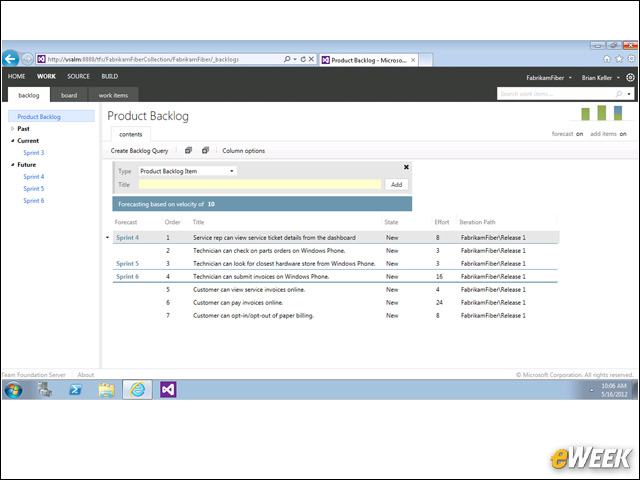Open row menu arrow for Service rep item
This screenshot has width=640, height=480.
pyautogui.click(x=107, y=238)
